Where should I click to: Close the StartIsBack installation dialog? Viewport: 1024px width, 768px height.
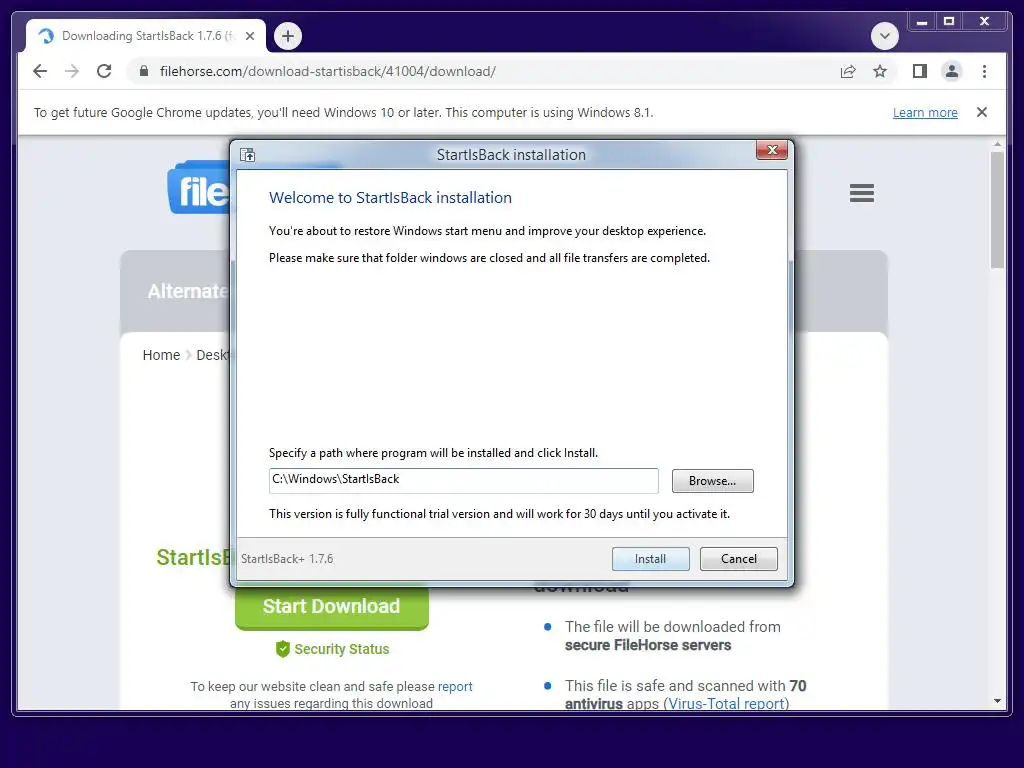772,150
